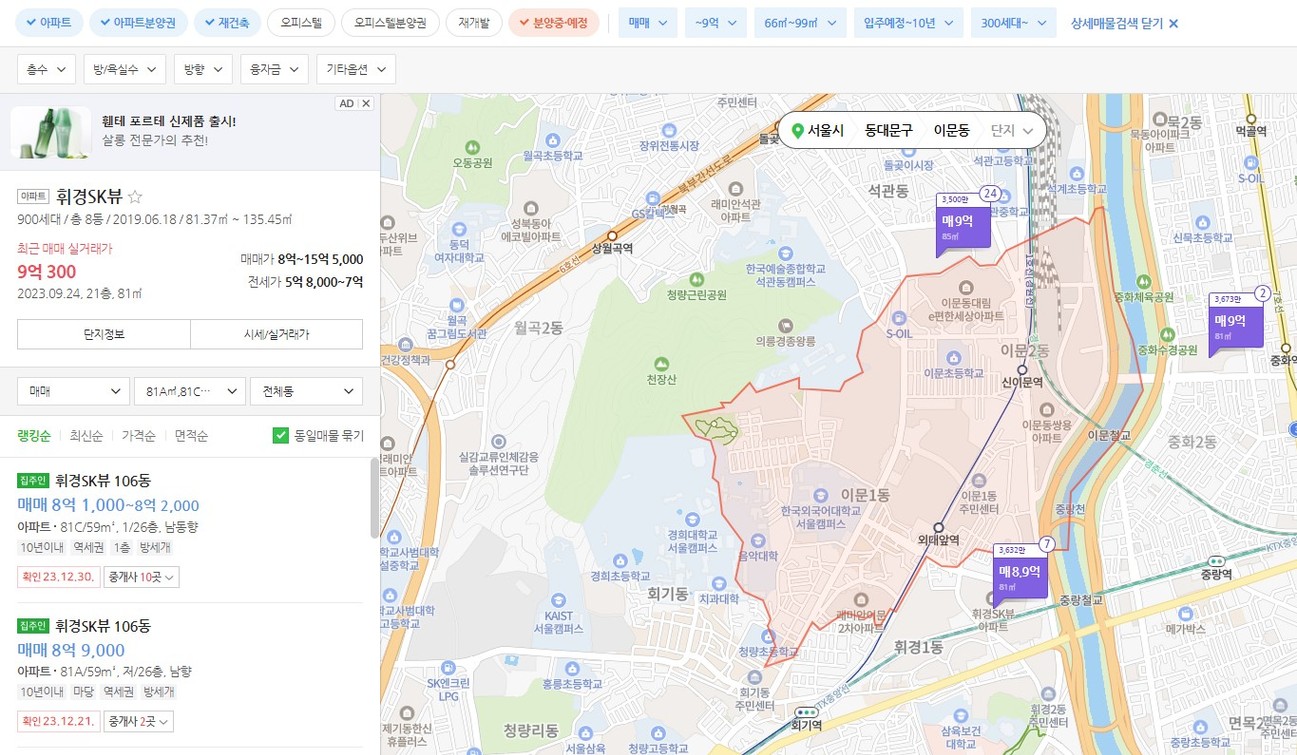Image resolution: width=1297 pixels, height=755 pixels.
Task: Open the 단지 dropdown in location bar
Action: 1012,130
